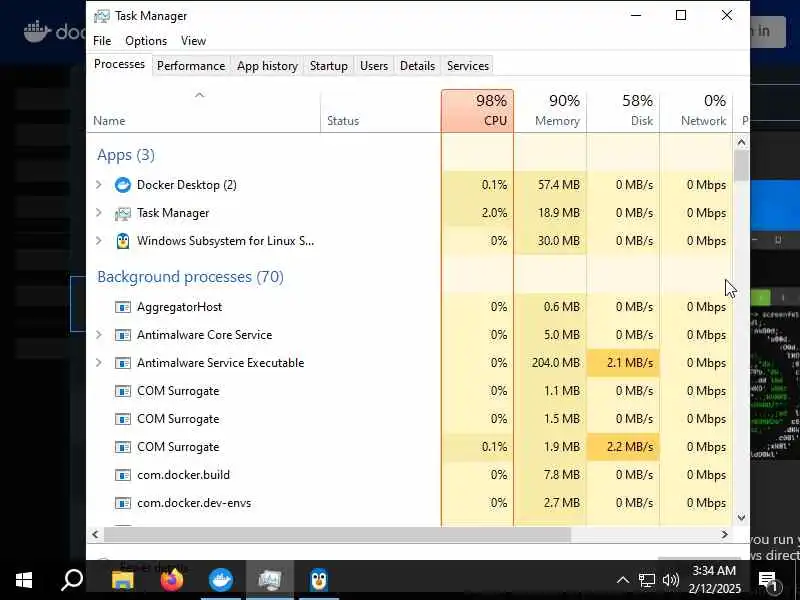The image size is (800, 600).
Task: Show hidden system tray icons
Action: tap(622, 580)
